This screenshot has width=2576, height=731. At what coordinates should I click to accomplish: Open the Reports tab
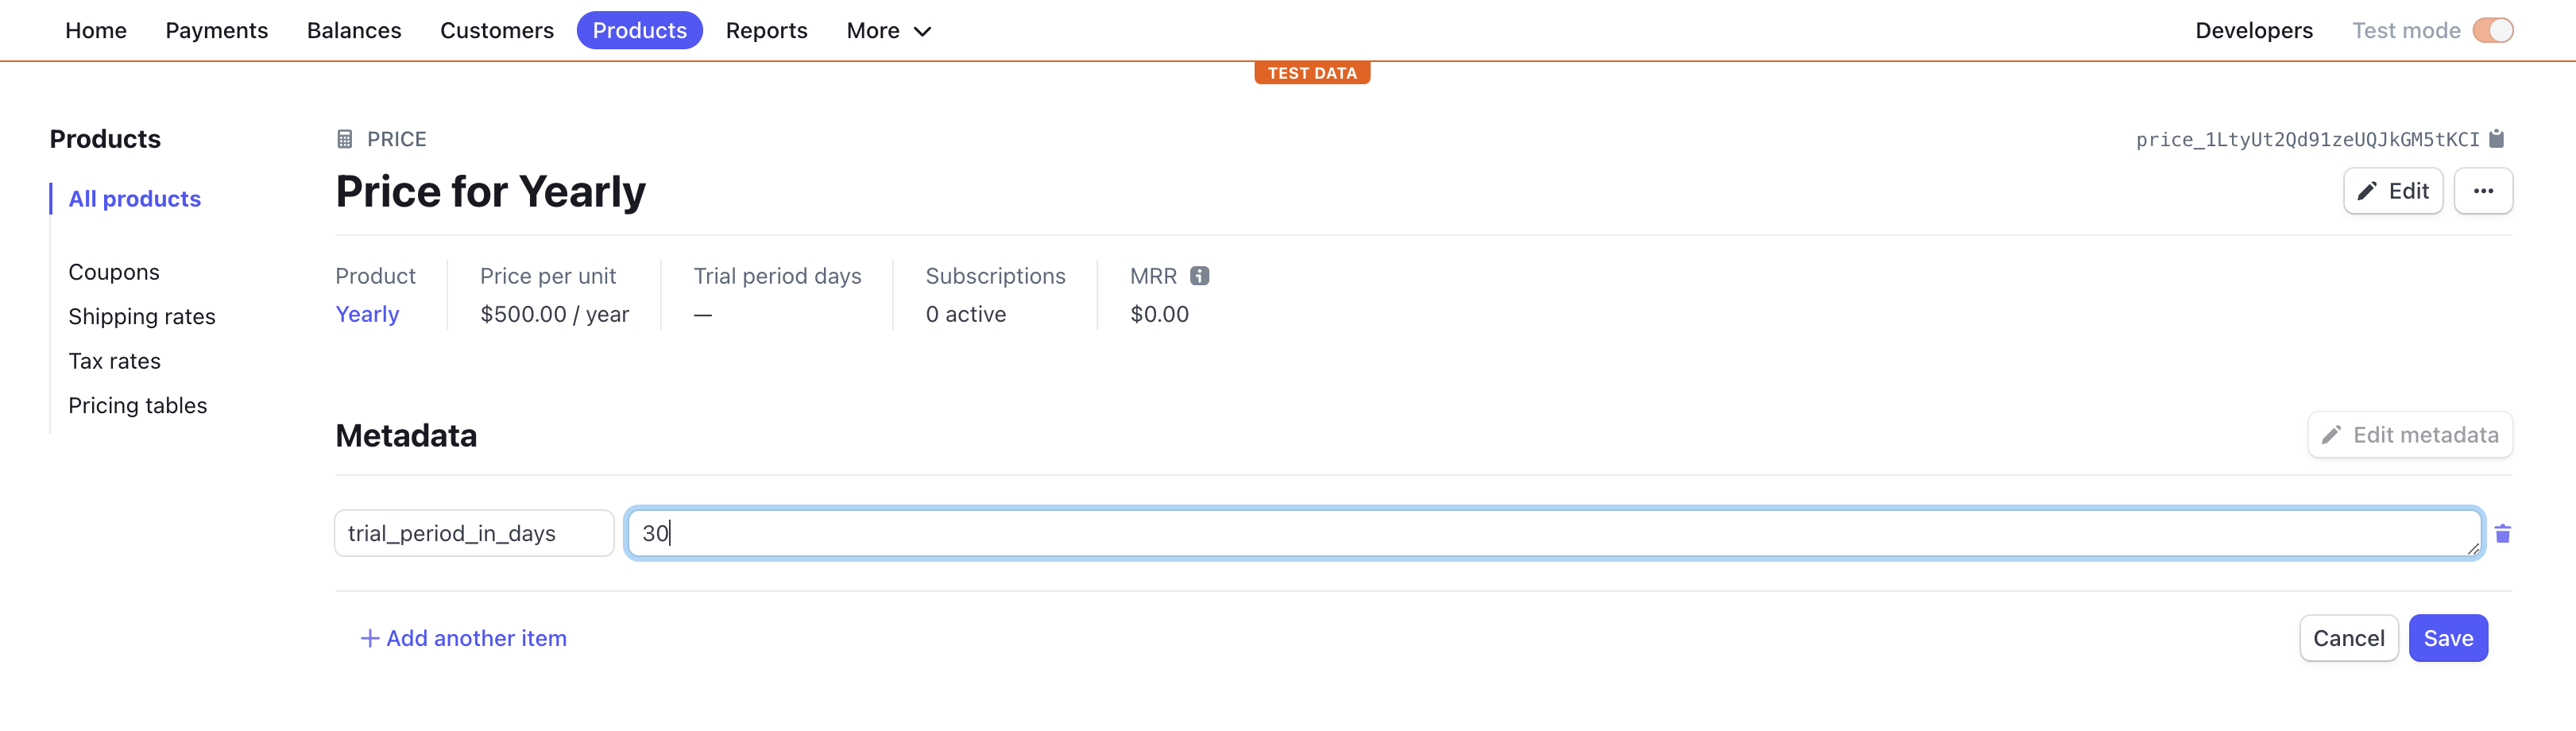(766, 31)
